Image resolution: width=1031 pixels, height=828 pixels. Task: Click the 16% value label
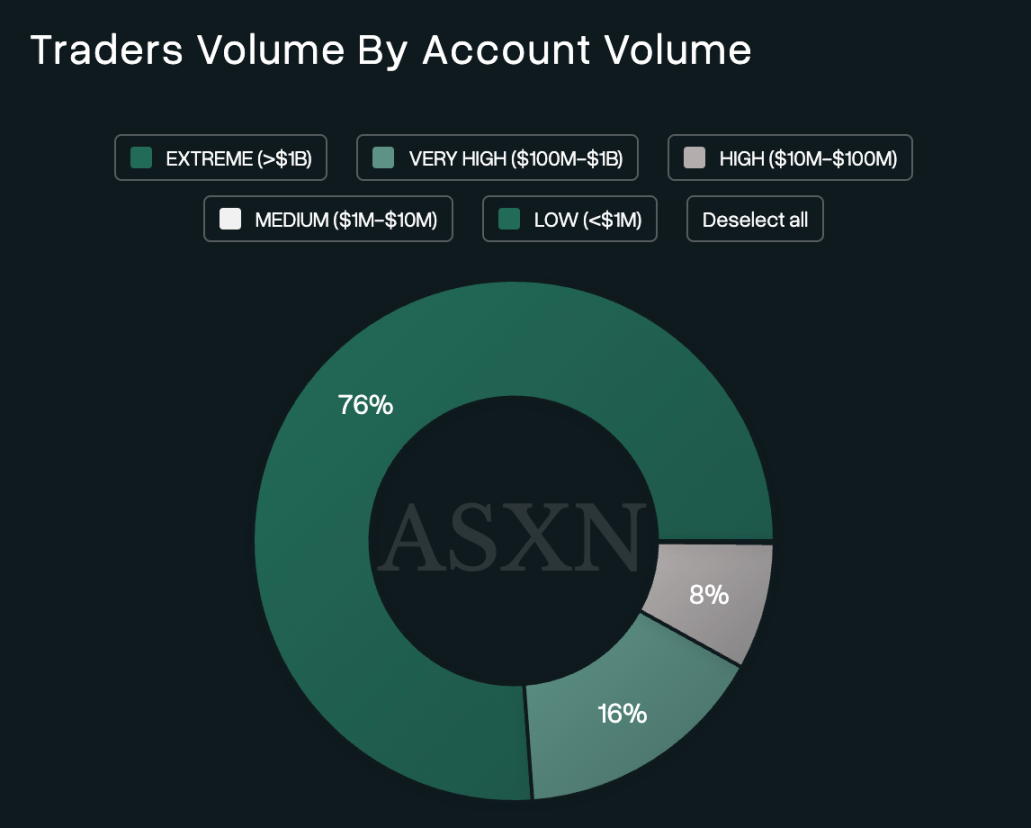(x=622, y=713)
